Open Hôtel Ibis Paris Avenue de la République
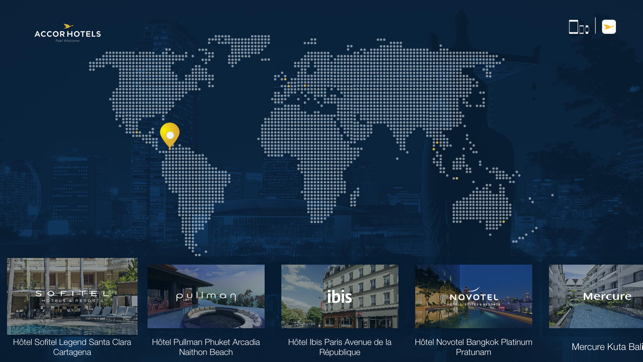 (x=340, y=347)
